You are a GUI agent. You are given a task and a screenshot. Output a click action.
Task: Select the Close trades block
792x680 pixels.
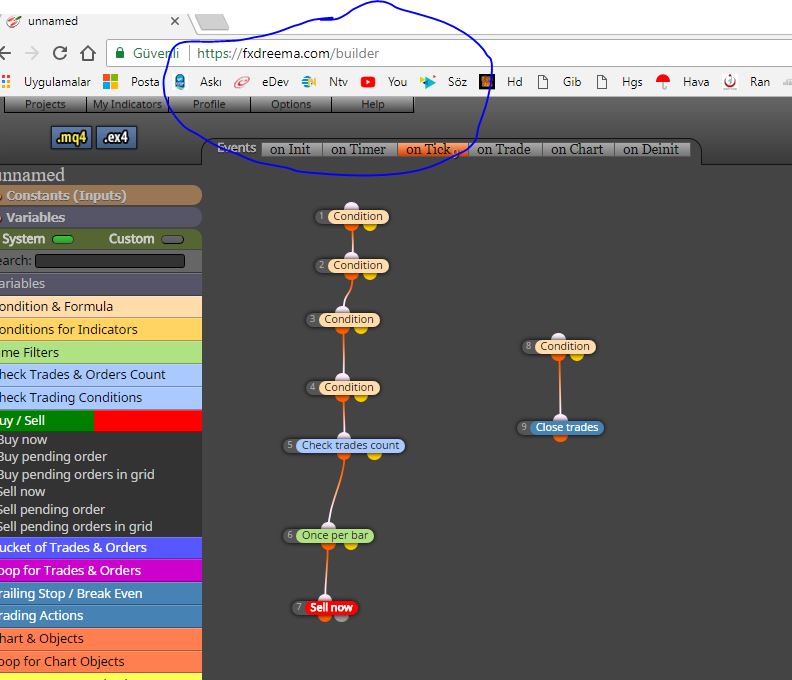[x=566, y=427]
